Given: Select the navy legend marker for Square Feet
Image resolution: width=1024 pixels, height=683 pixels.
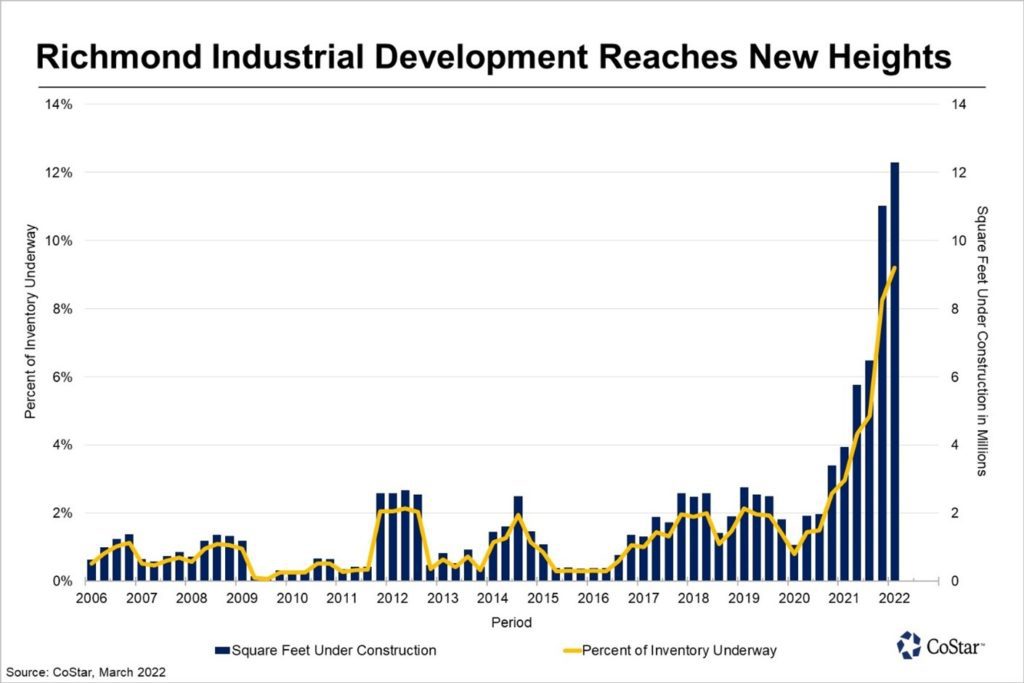Looking at the screenshot, I should pyautogui.click(x=221, y=649).
